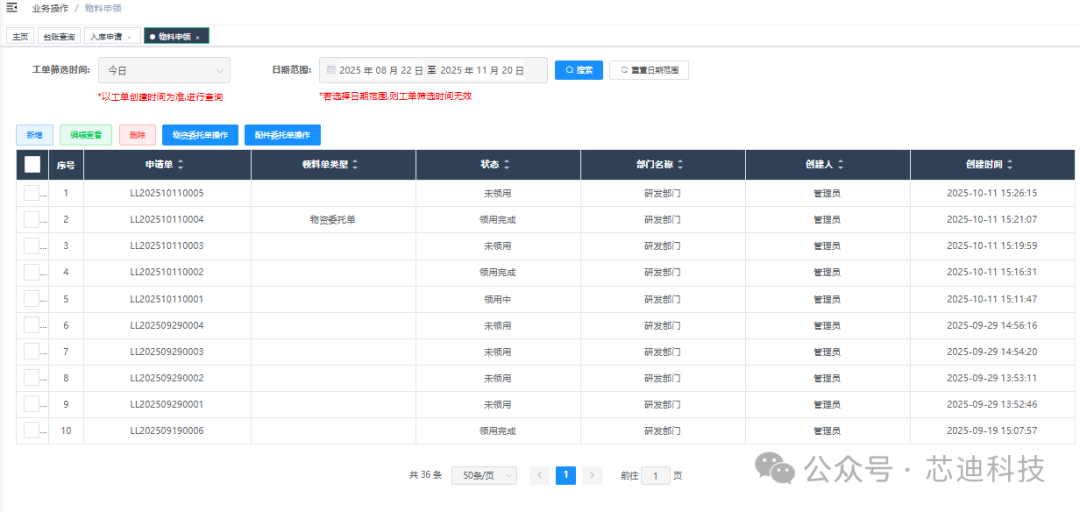Screen dimensions: 1080x512
Task: Check the row for LL202510110005
Action: coord(32,194)
